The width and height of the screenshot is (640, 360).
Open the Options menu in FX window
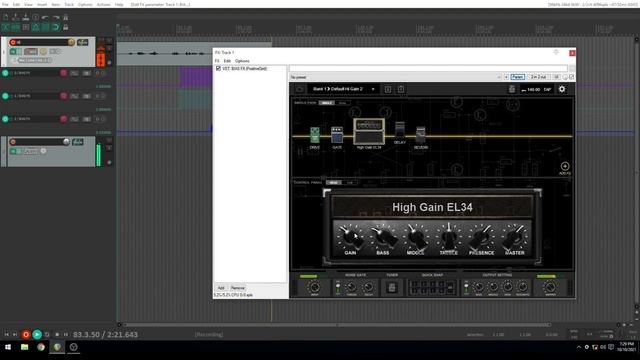pyautogui.click(x=242, y=61)
